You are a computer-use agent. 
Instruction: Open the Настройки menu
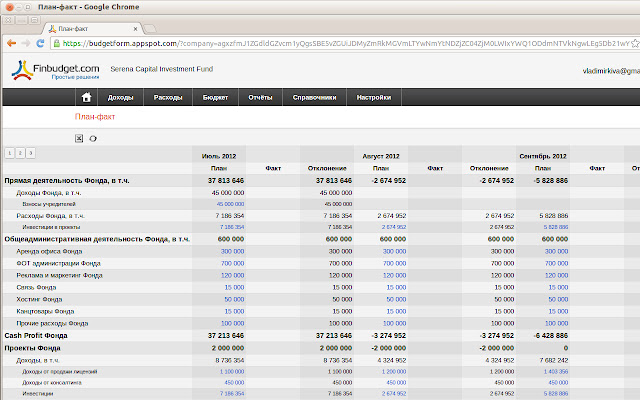(374, 98)
